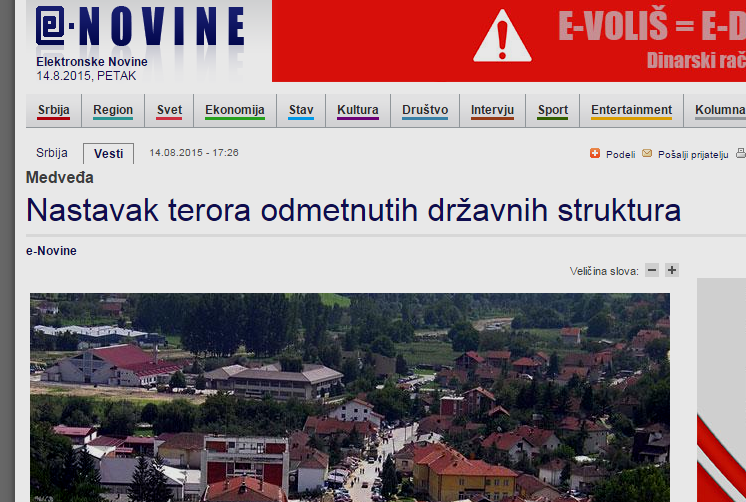Open the Region menu section
This screenshot has width=746, height=502.
(113, 110)
